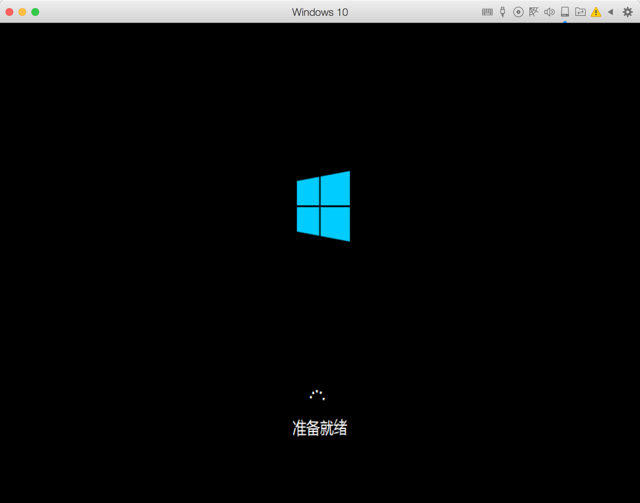
Task: Collapse status icons with the arrow
Action: [x=611, y=12]
